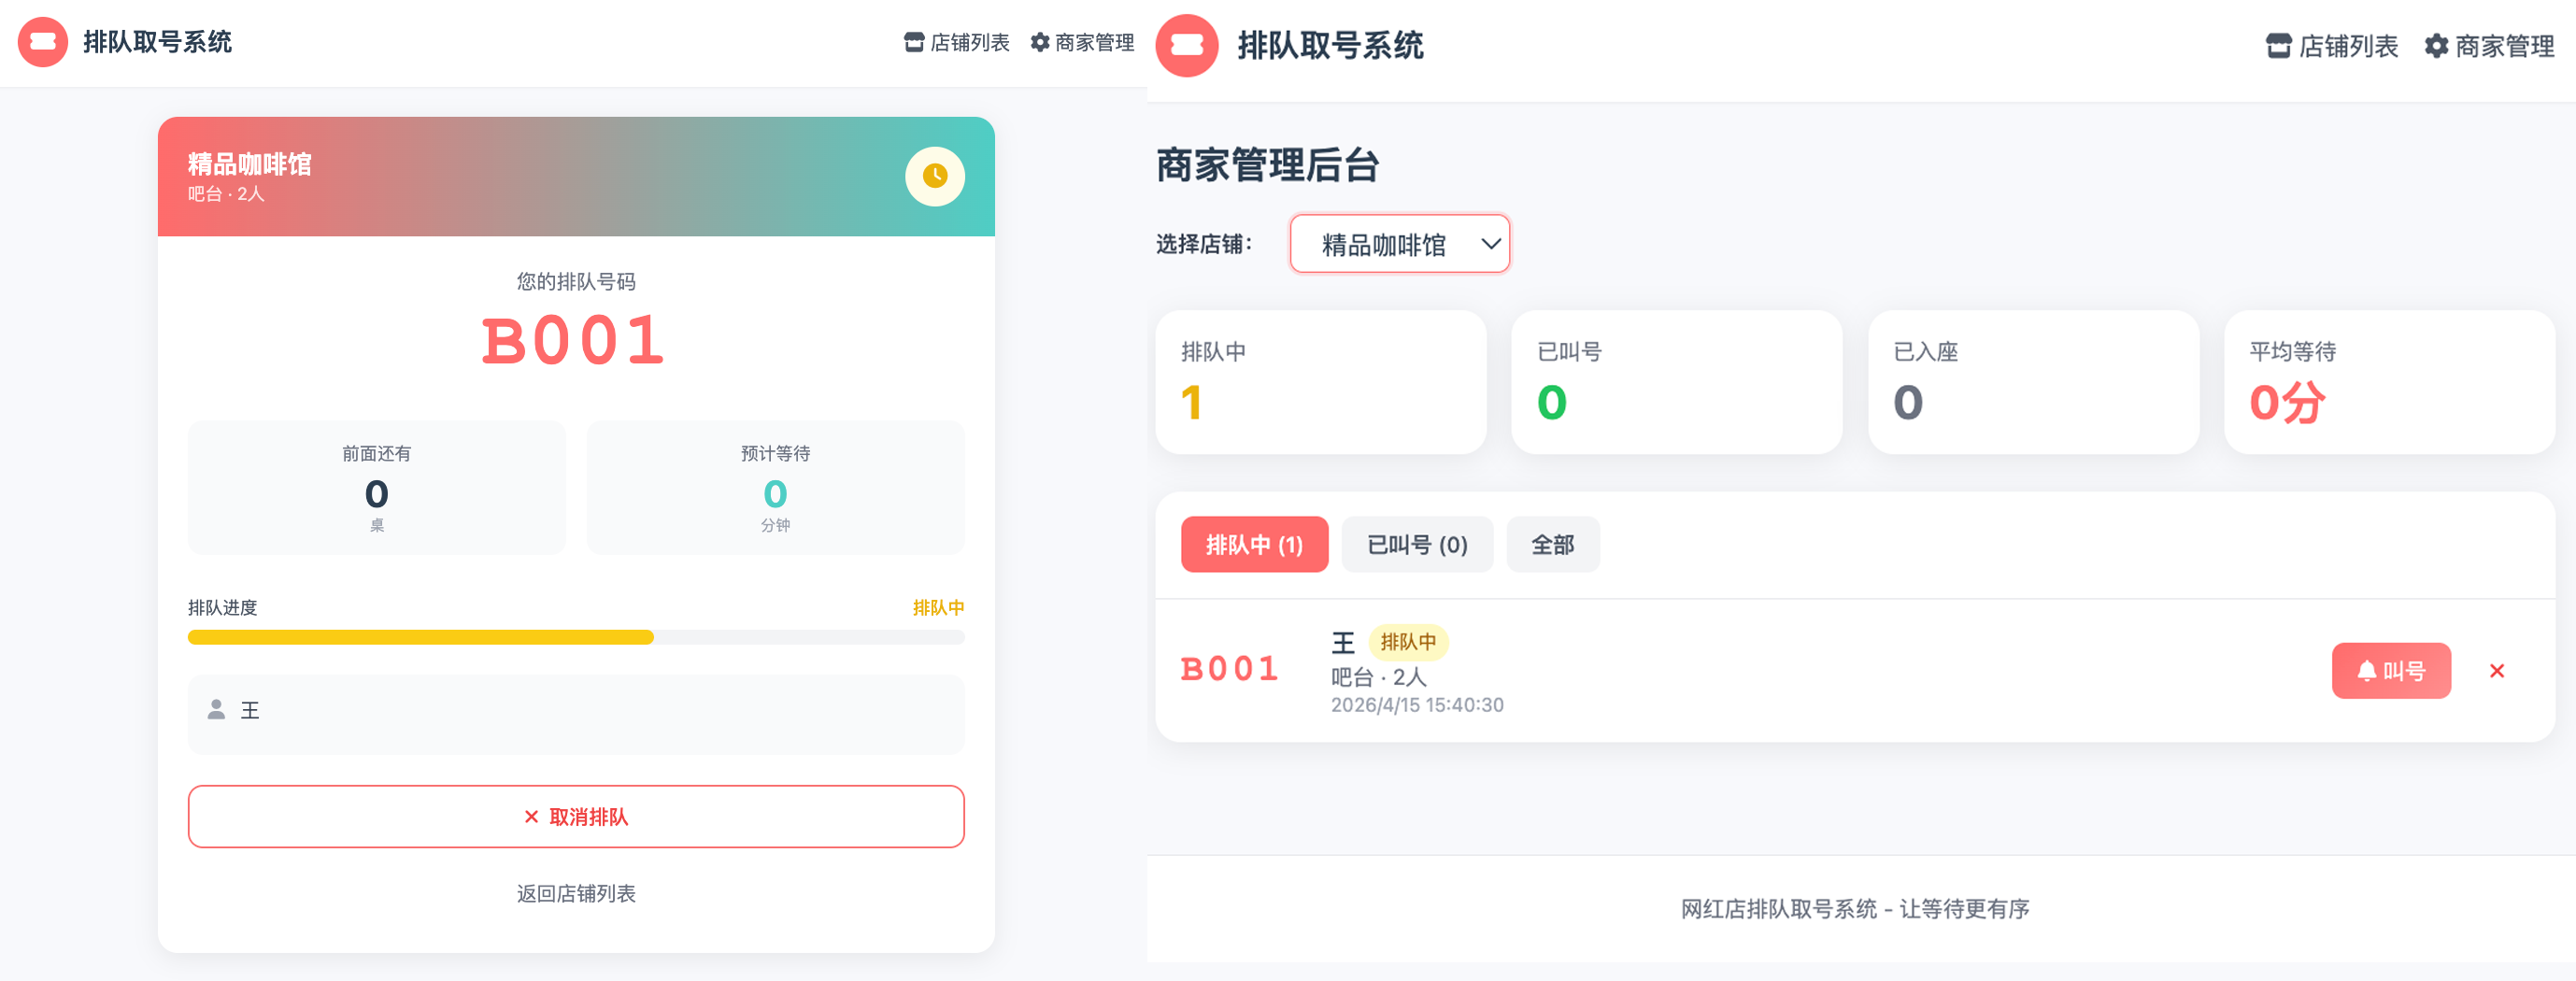
Task: Click the ticket number B001 in the queue list
Action: (x=1229, y=670)
